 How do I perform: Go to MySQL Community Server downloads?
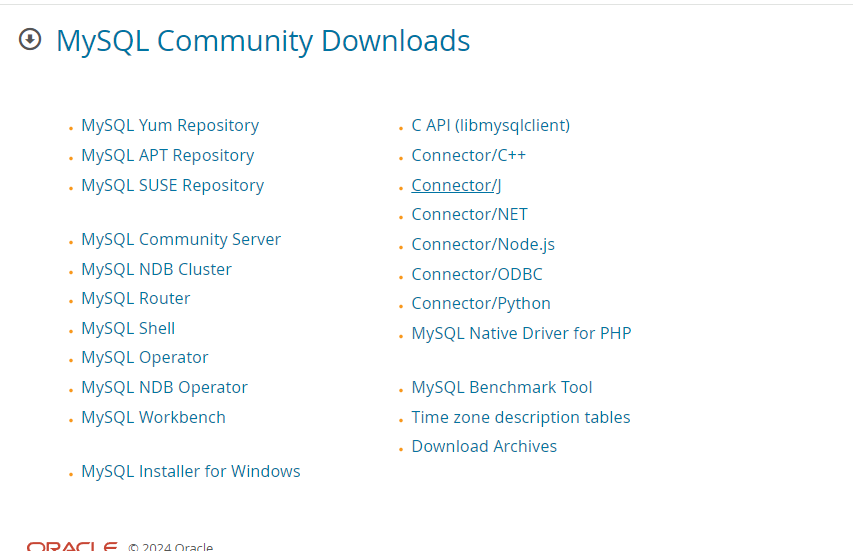coord(181,239)
